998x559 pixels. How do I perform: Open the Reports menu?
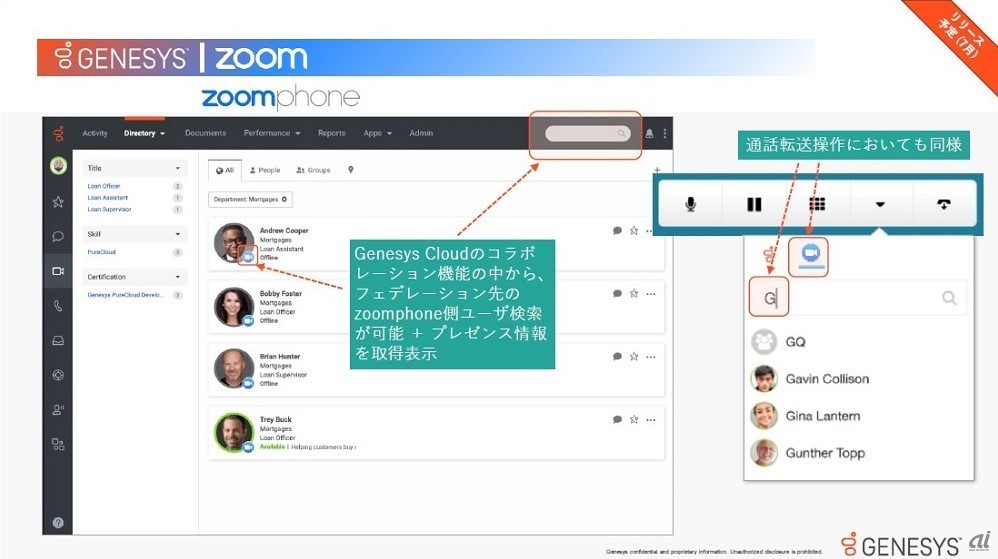click(x=332, y=133)
